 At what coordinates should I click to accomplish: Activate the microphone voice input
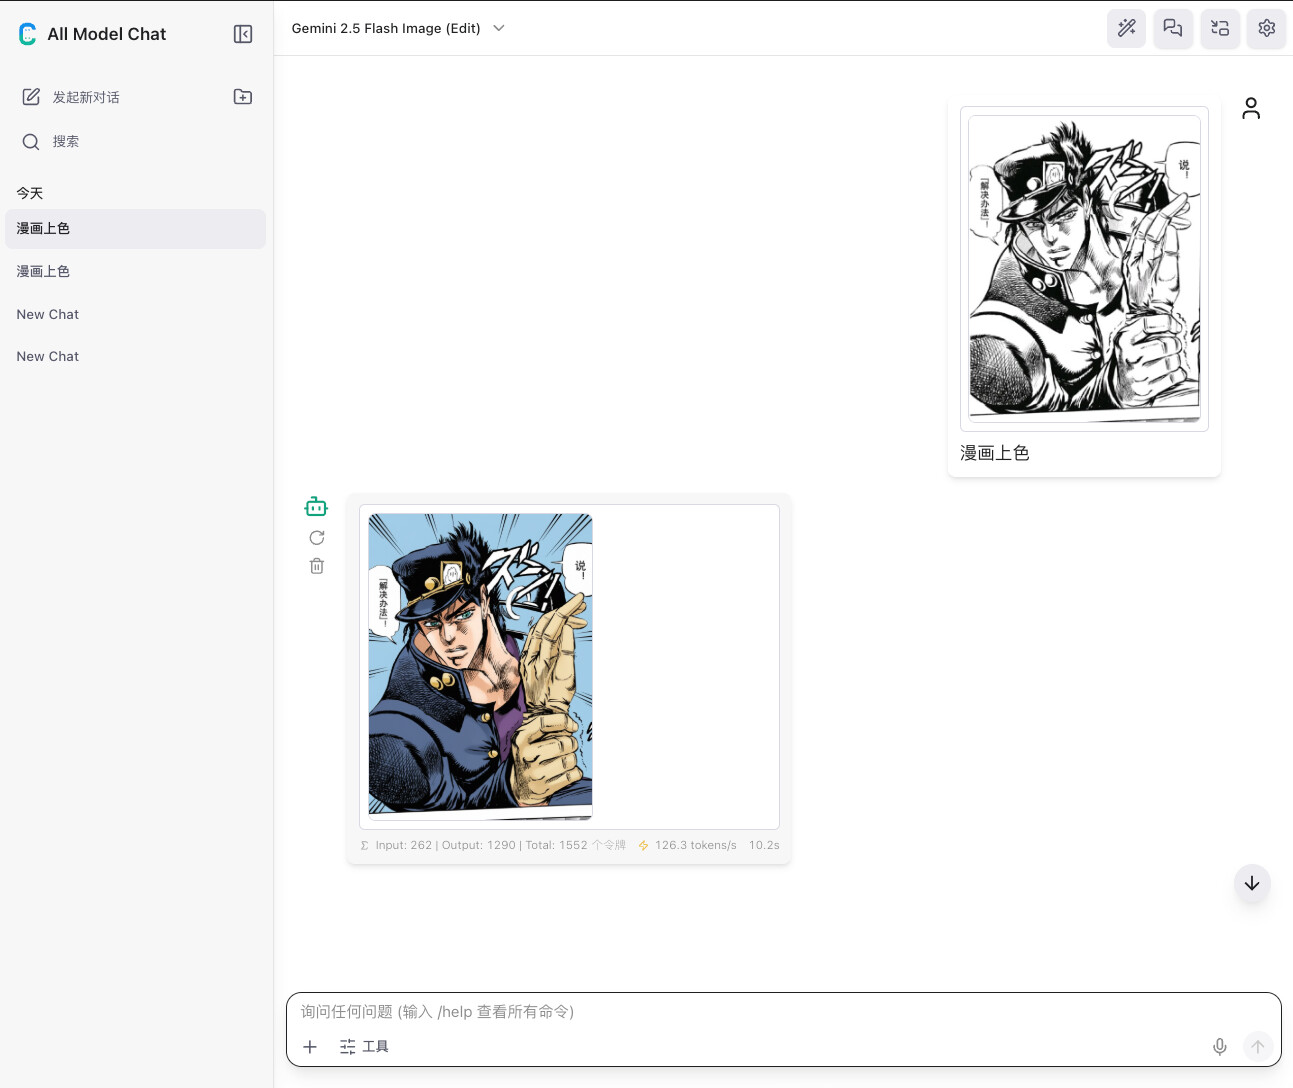tap(1220, 1047)
